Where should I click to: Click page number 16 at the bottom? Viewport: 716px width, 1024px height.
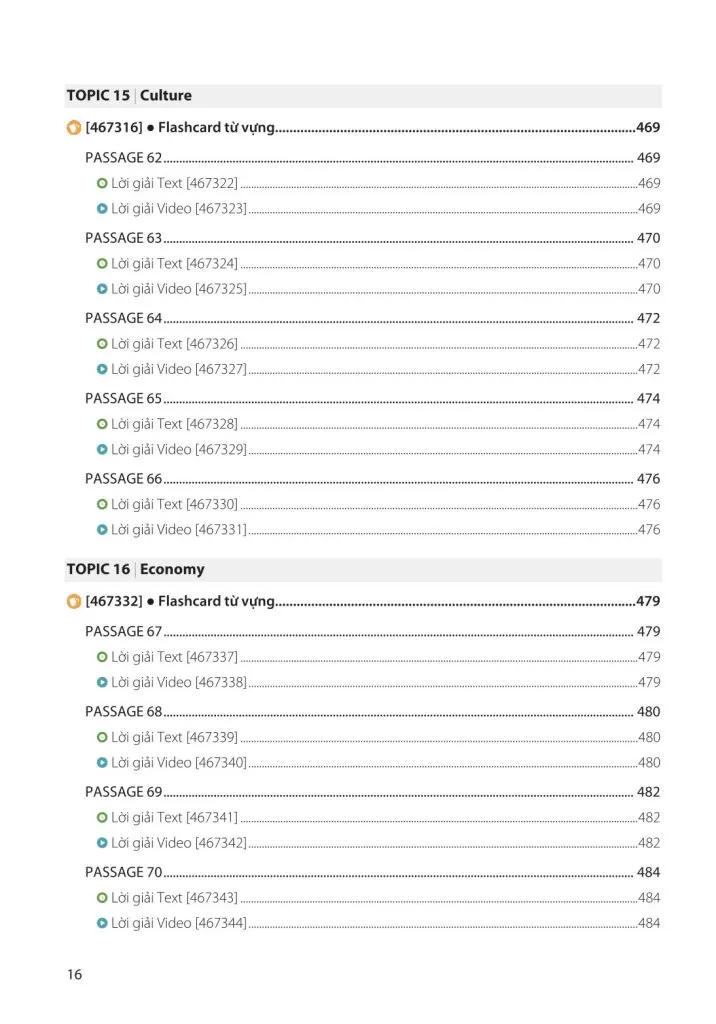coord(75,975)
